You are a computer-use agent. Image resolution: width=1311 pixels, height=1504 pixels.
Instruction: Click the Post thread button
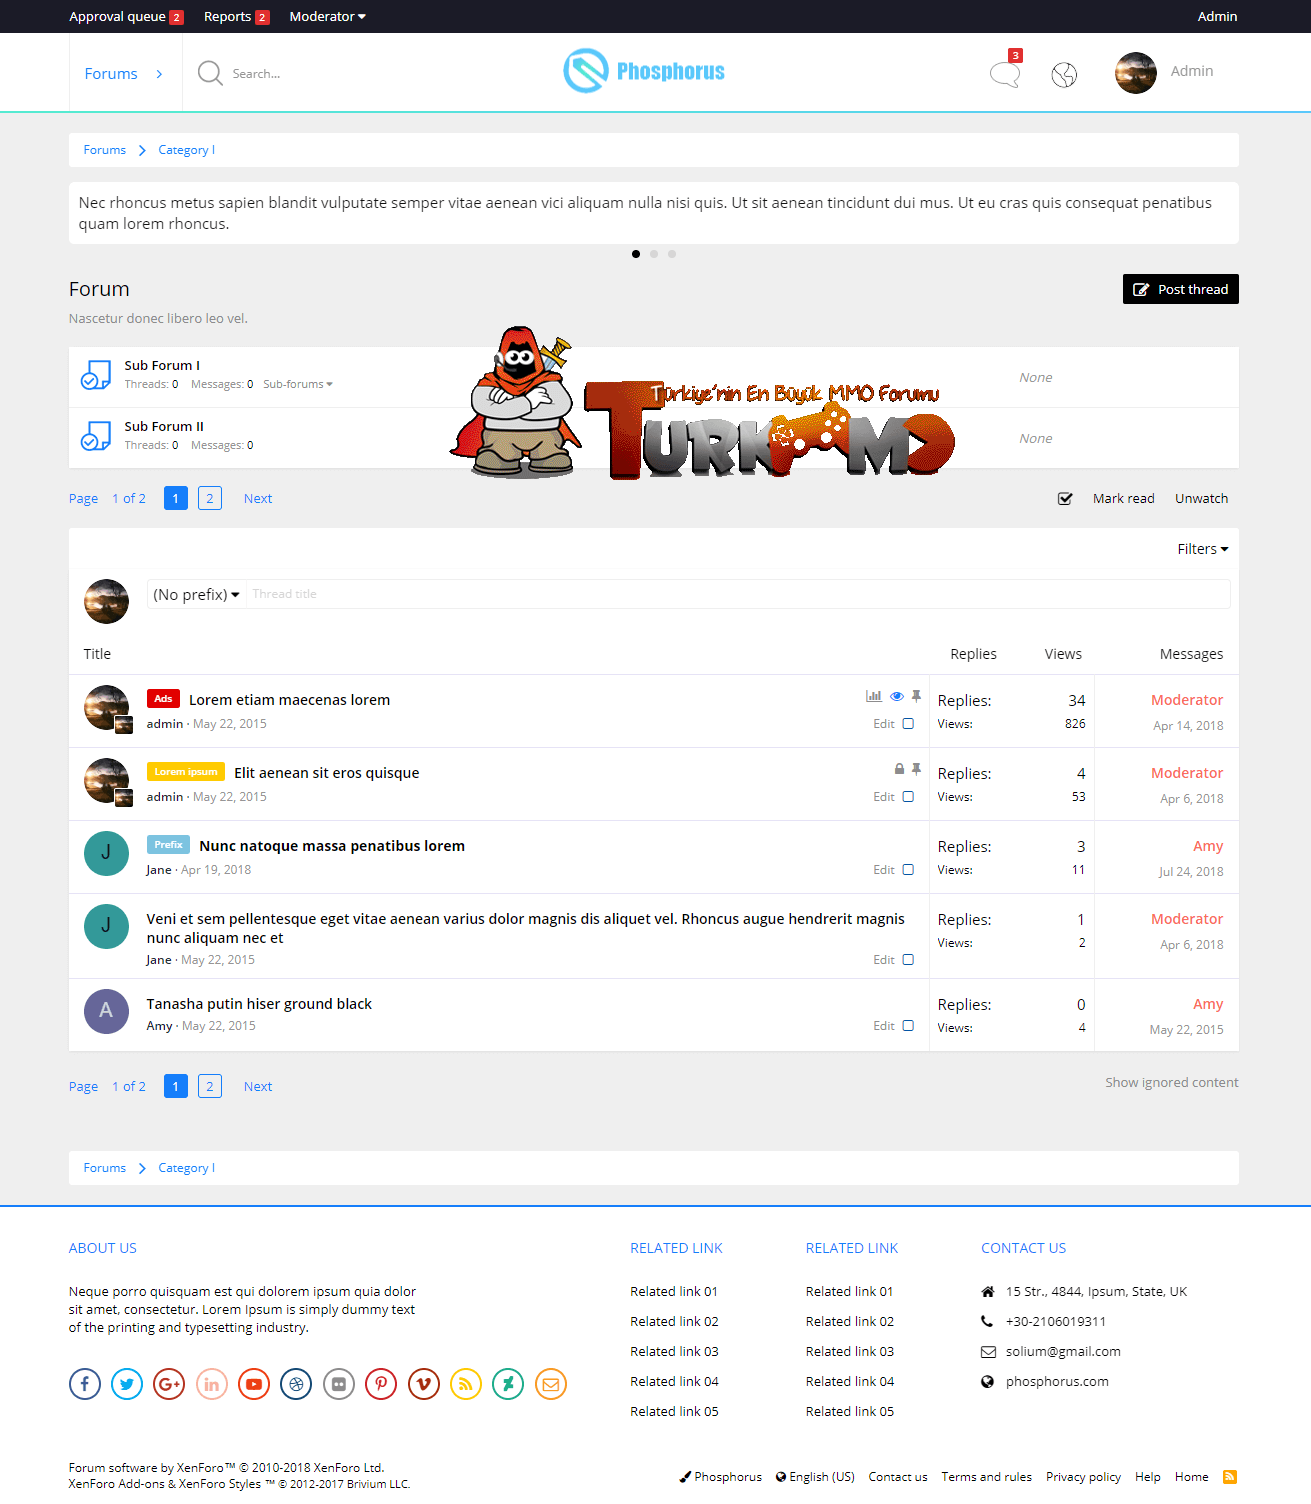tap(1181, 289)
